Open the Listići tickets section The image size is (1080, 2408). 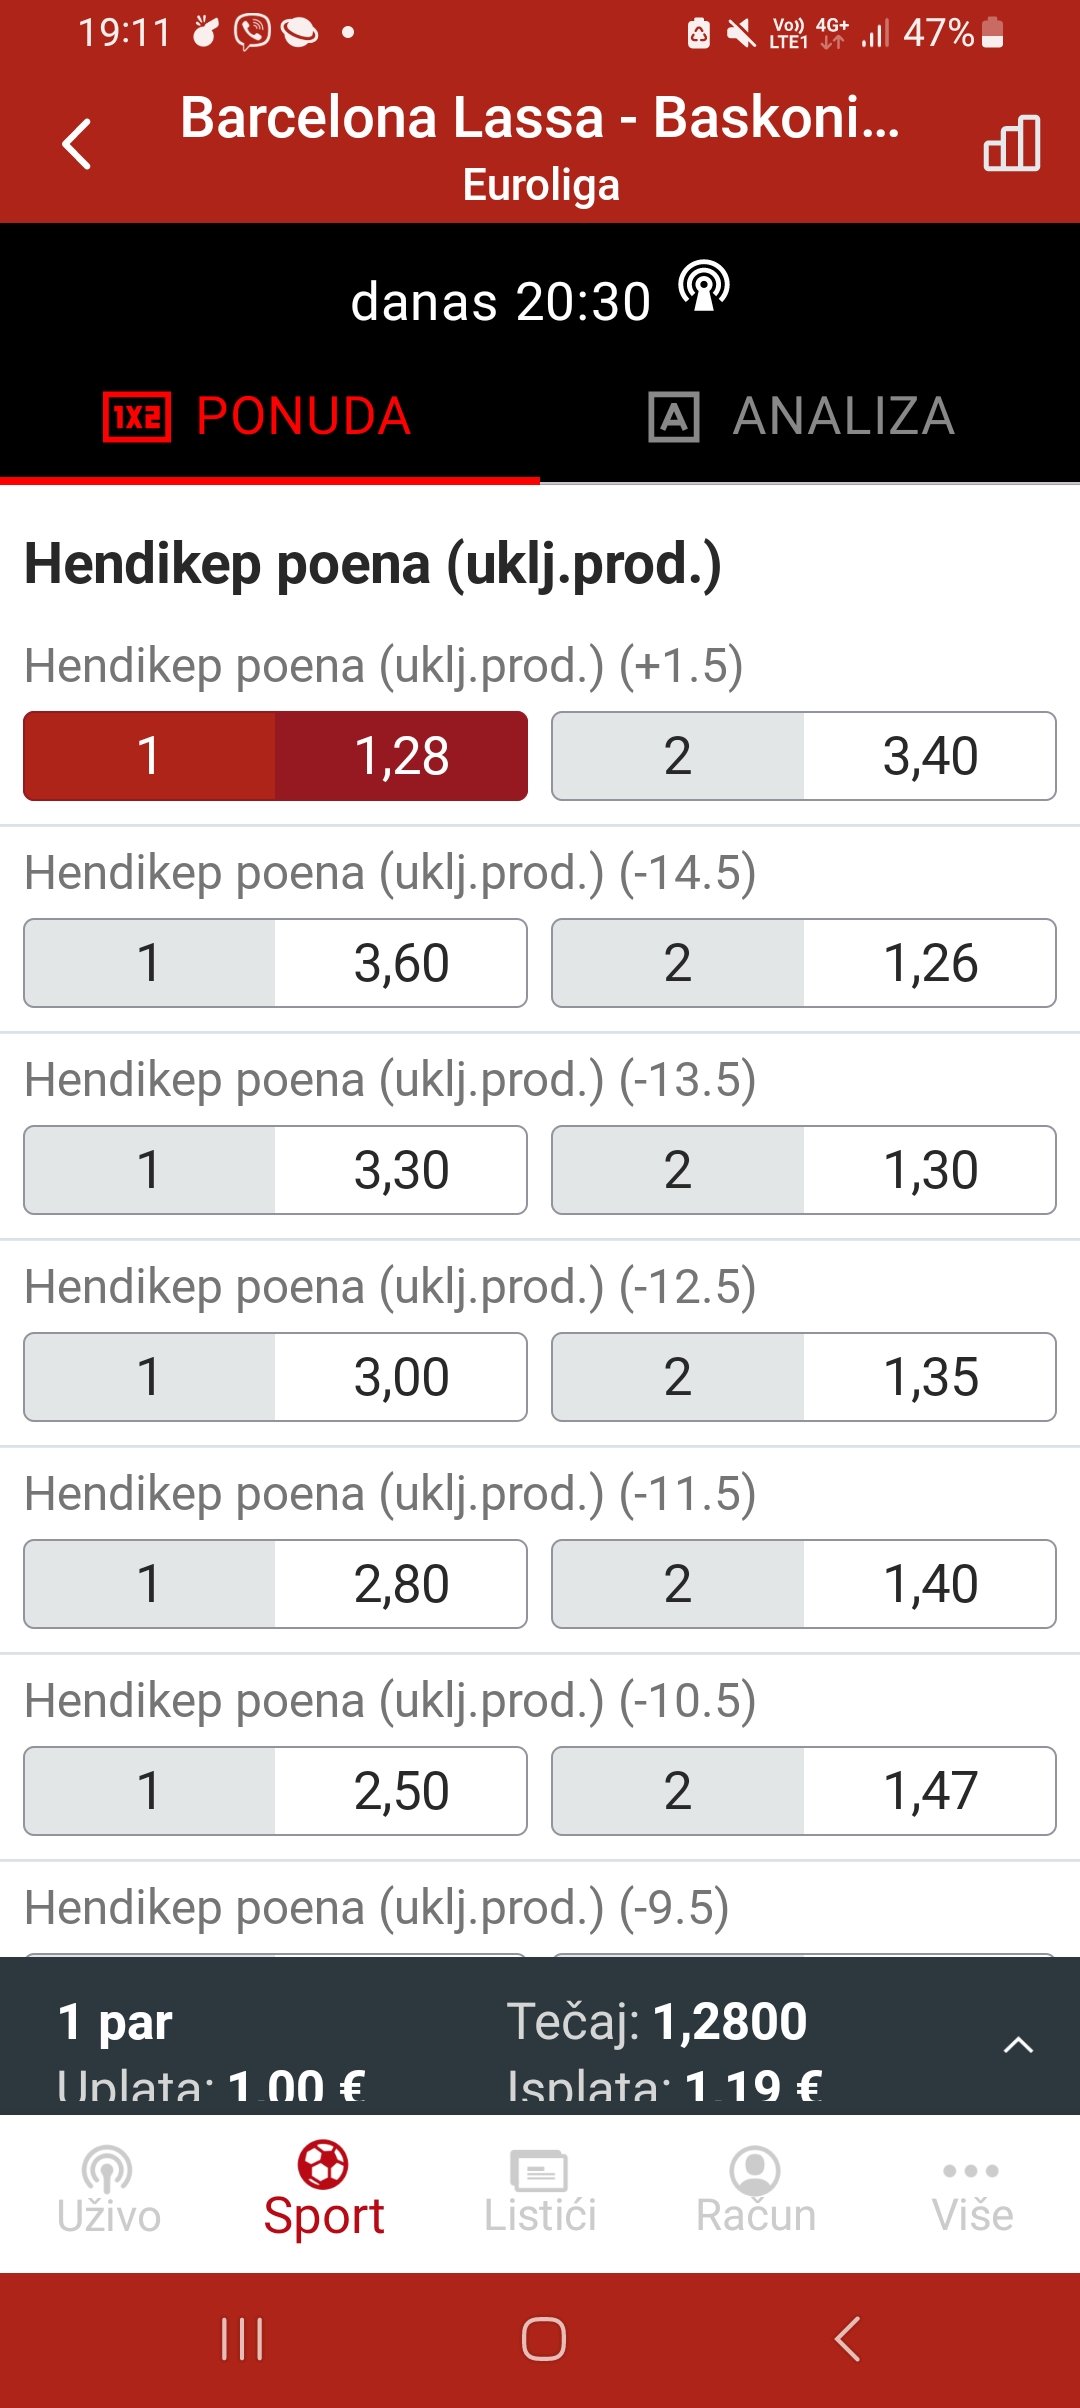tap(540, 2192)
